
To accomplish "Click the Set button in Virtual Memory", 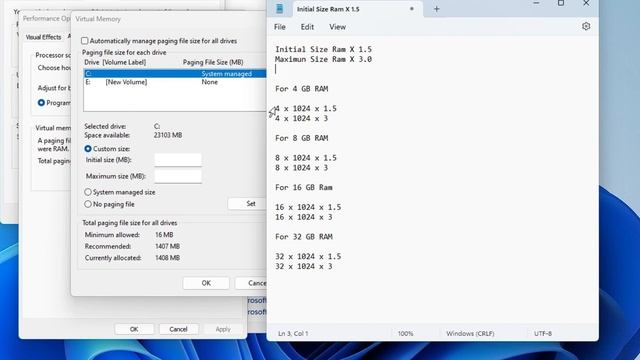I will coord(247,203).
